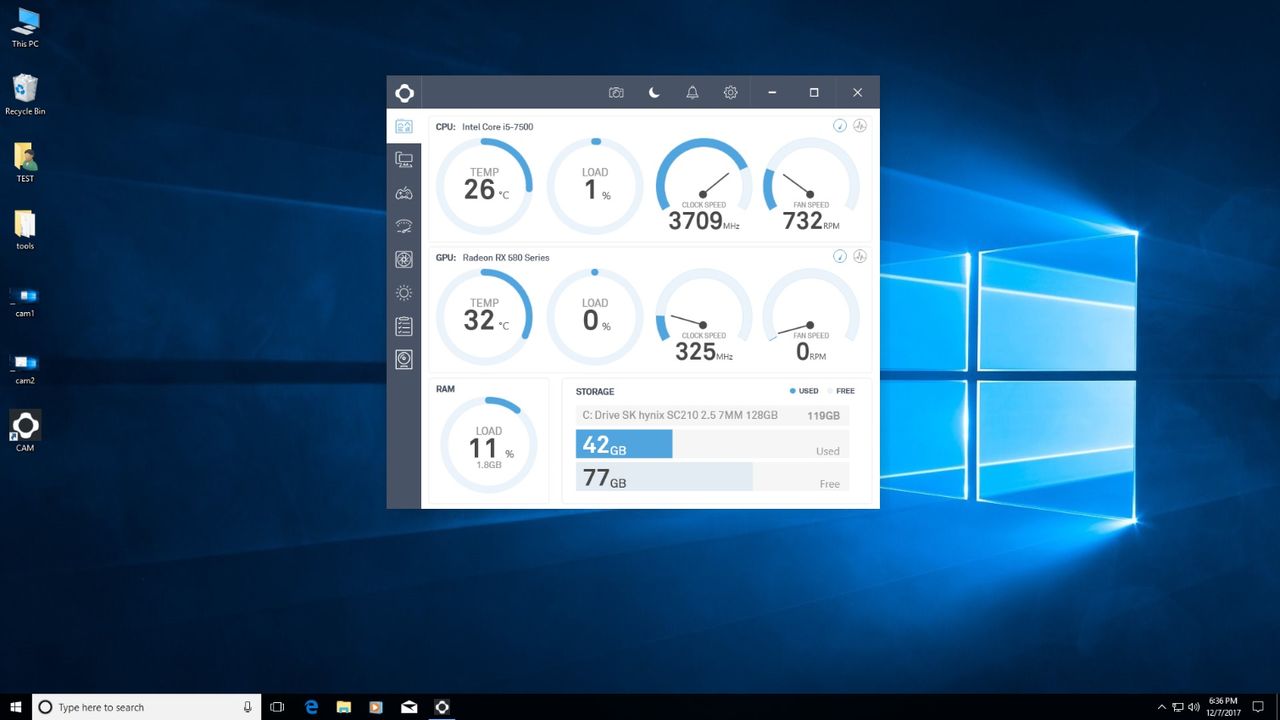Switch CPU panel to gauge view
Image resolution: width=1280 pixels, height=720 pixels.
coord(840,126)
